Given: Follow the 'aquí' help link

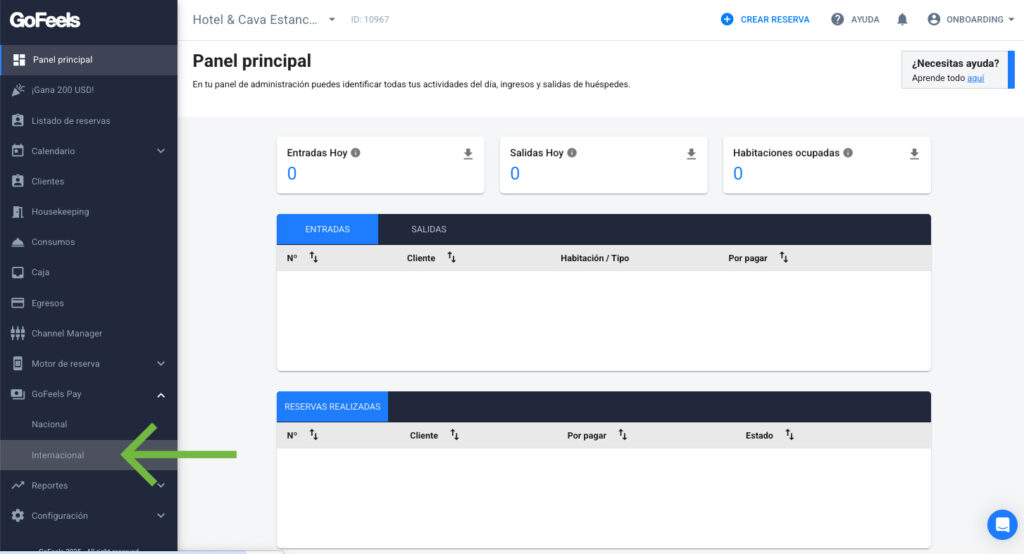Looking at the screenshot, I should click(x=975, y=78).
